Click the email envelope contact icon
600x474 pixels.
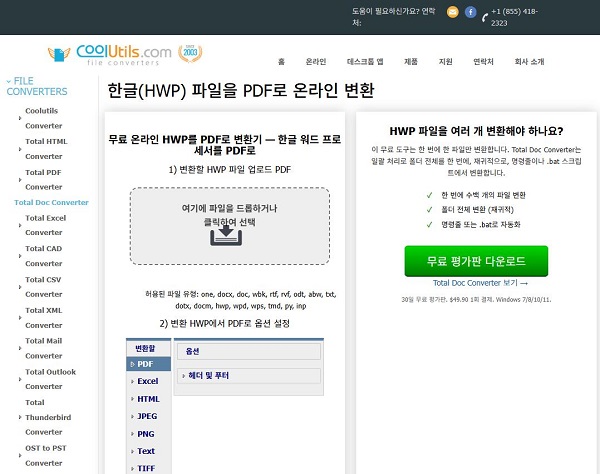452,12
